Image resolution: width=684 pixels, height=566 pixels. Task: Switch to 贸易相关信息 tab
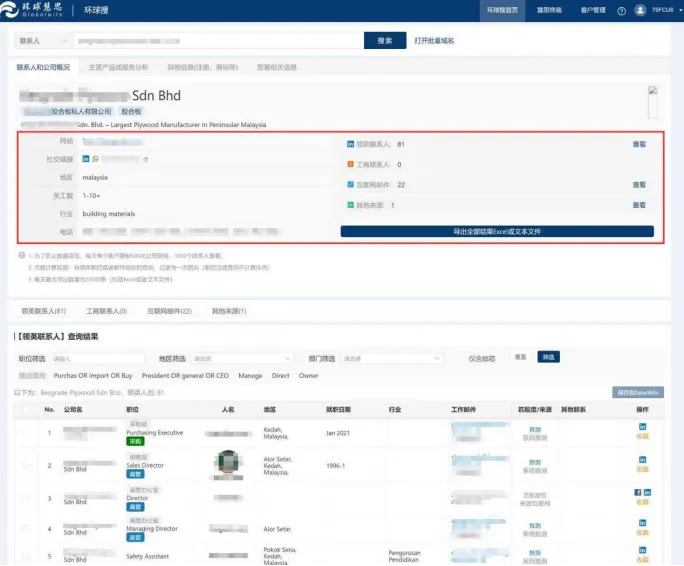click(277, 67)
